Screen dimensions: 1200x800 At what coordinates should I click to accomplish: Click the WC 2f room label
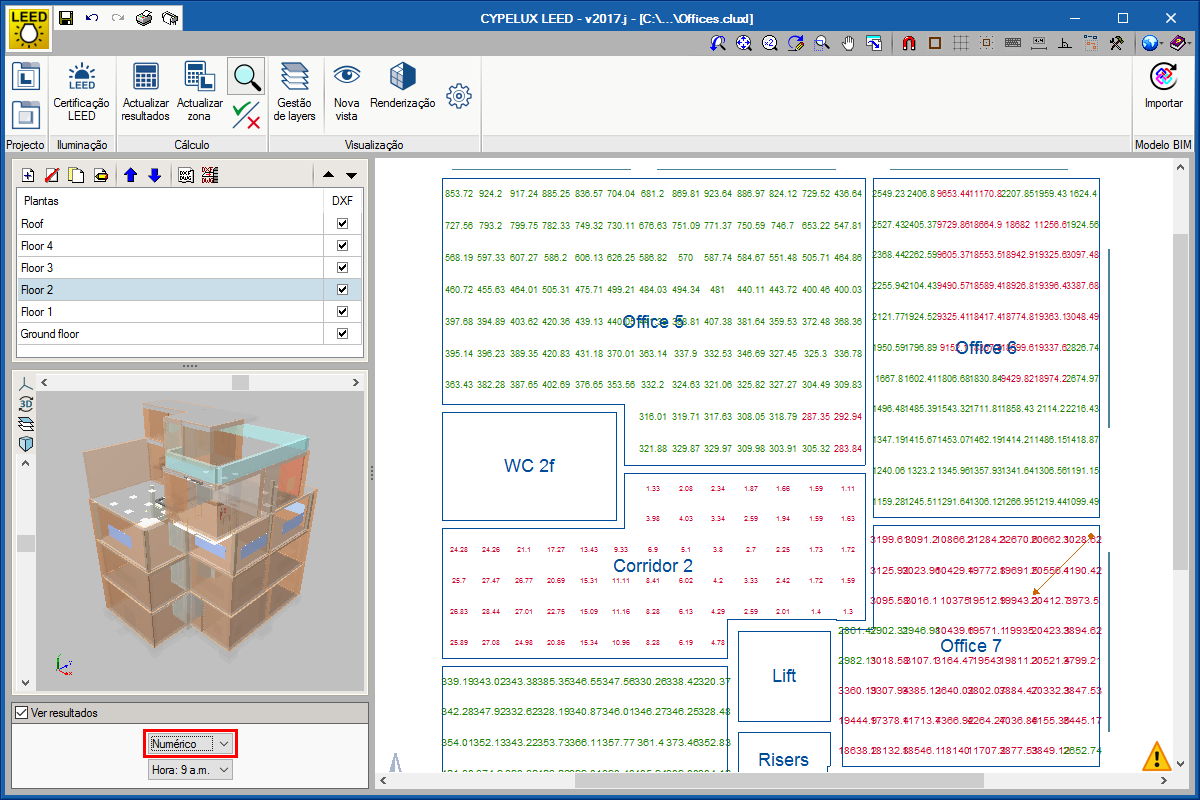click(529, 466)
